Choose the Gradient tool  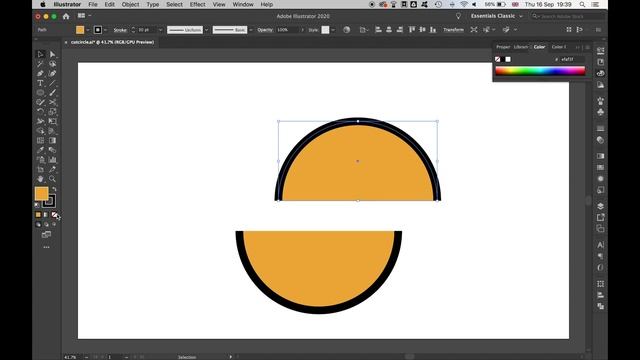pyautogui.click(x=53, y=141)
